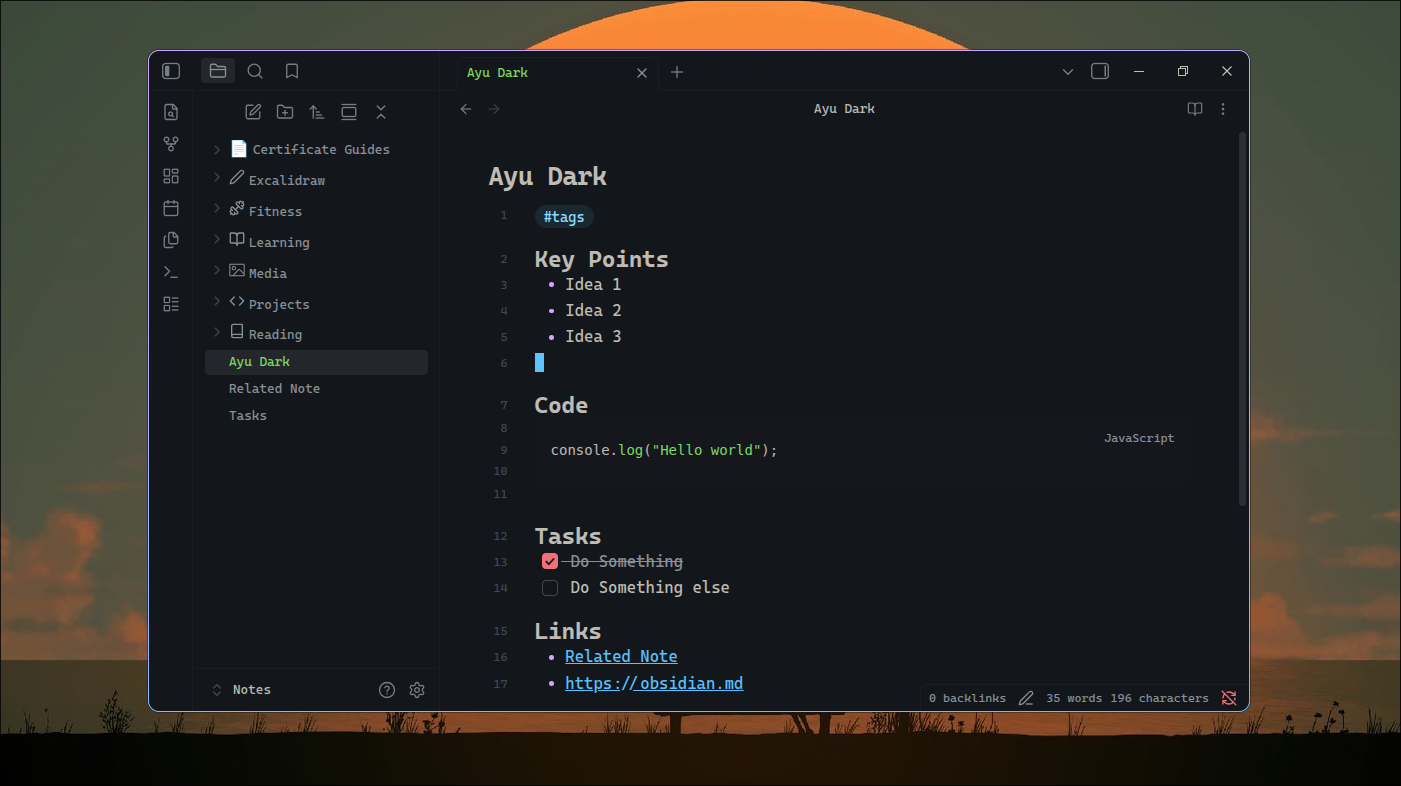
Task: Toggle right sidebar panel icon
Action: [x=1100, y=71]
